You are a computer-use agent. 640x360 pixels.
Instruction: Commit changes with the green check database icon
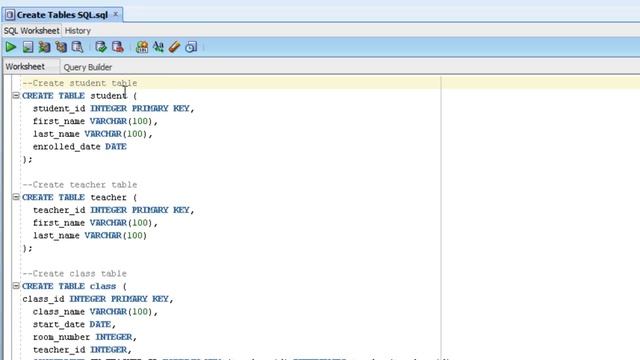(101, 47)
